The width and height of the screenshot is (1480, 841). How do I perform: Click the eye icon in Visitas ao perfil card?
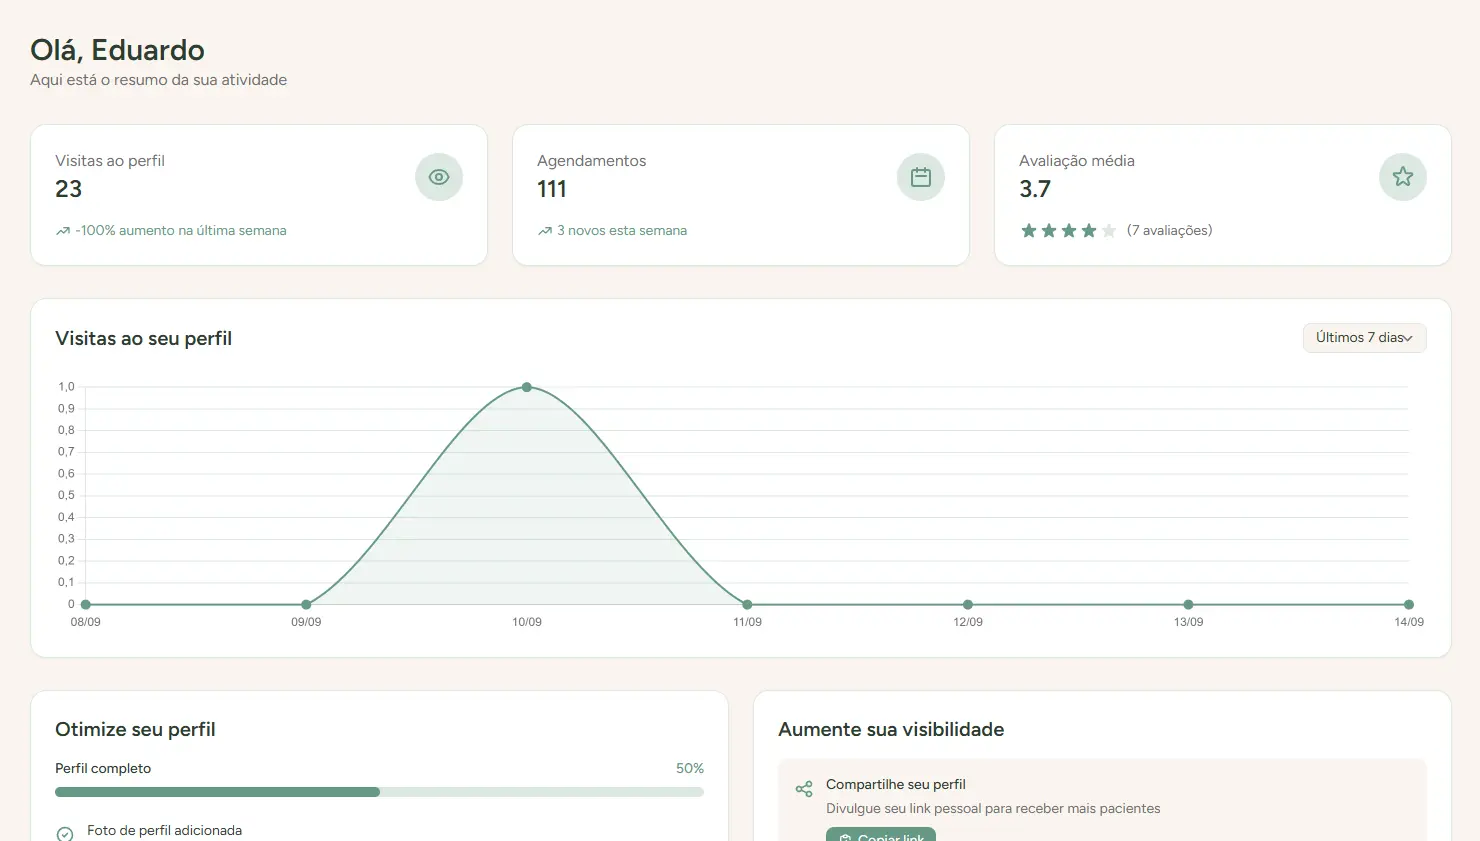pyautogui.click(x=439, y=177)
